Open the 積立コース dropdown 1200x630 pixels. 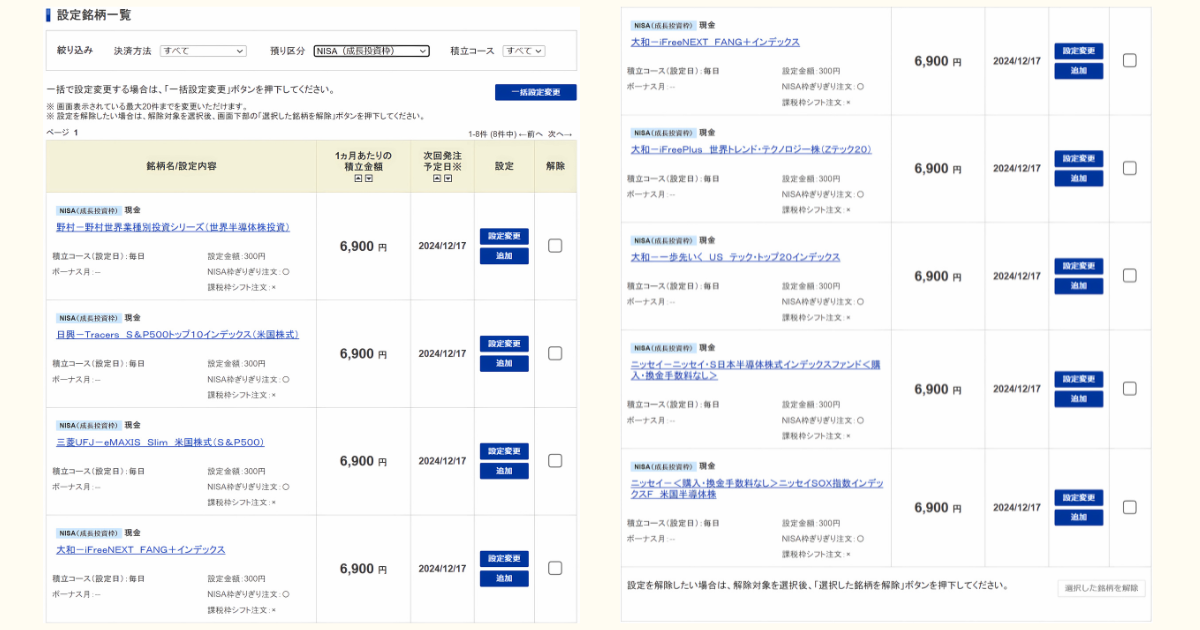pos(522,51)
